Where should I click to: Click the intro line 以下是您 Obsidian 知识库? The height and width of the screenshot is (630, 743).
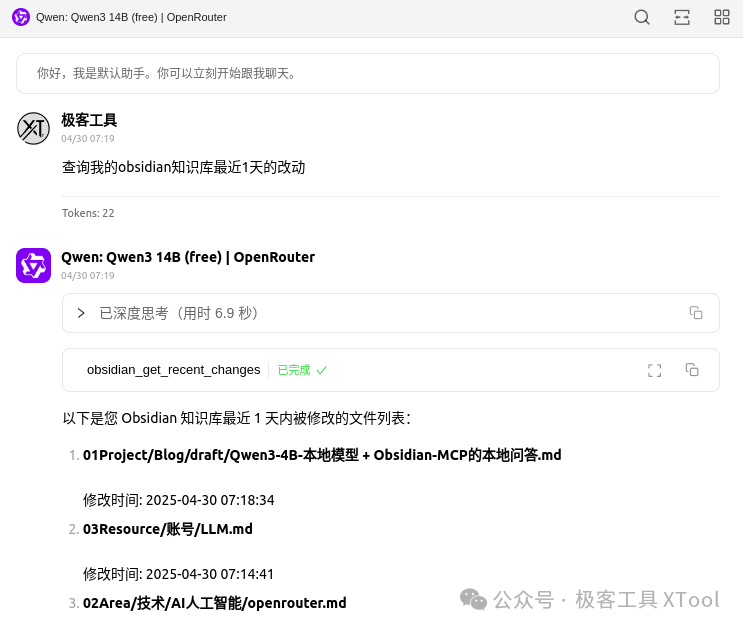coord(236,418)
